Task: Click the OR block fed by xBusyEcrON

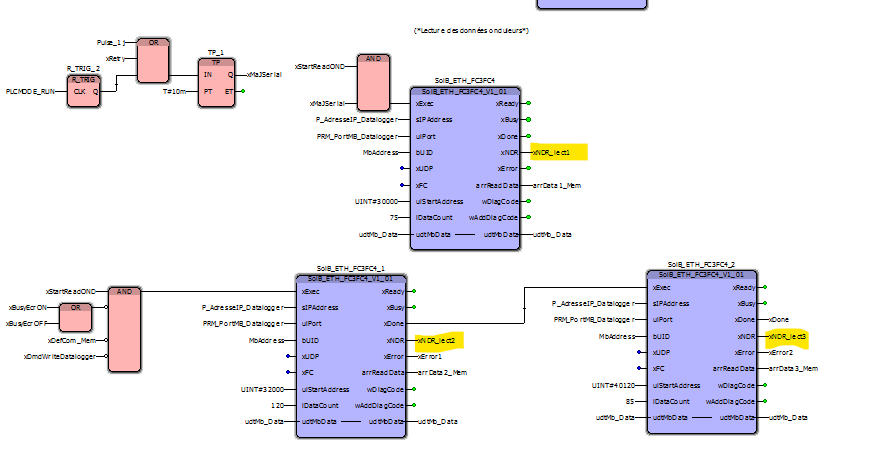Action: (x=75, y=316)
